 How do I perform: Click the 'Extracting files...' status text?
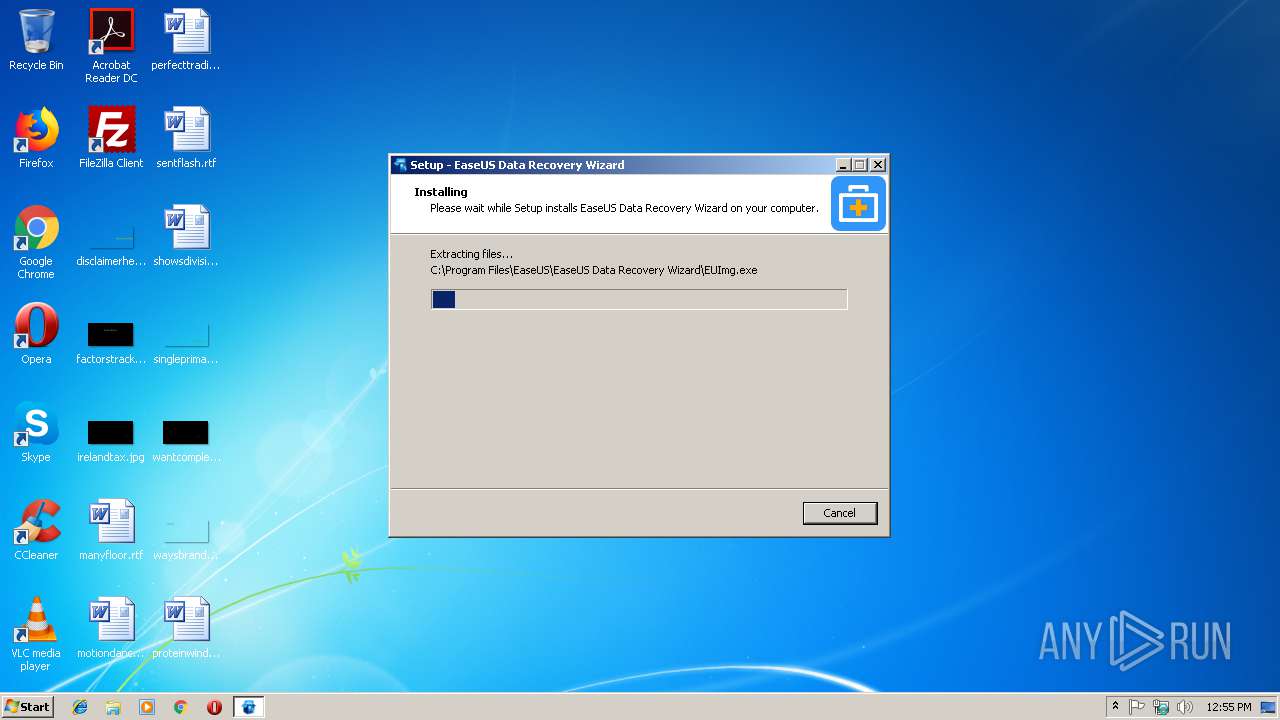471,254
